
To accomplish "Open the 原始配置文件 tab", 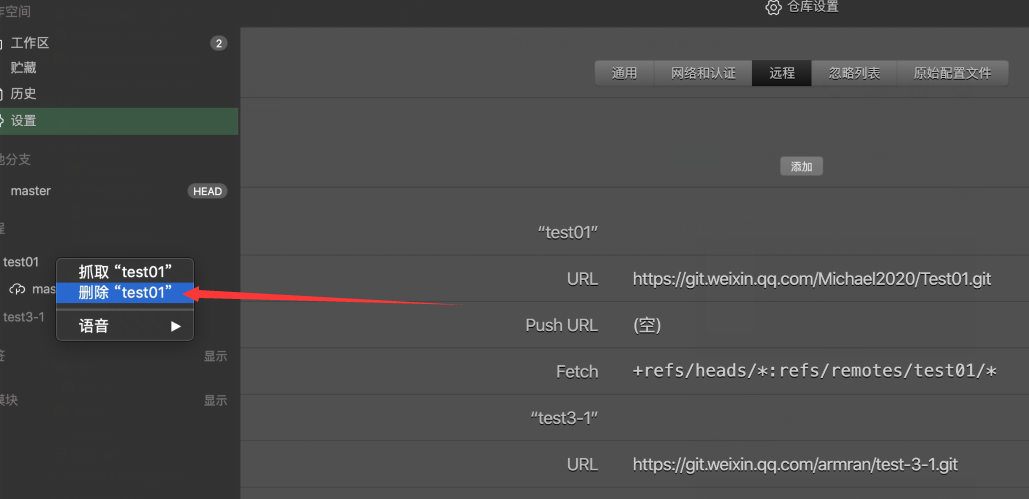I will point(952,73).
